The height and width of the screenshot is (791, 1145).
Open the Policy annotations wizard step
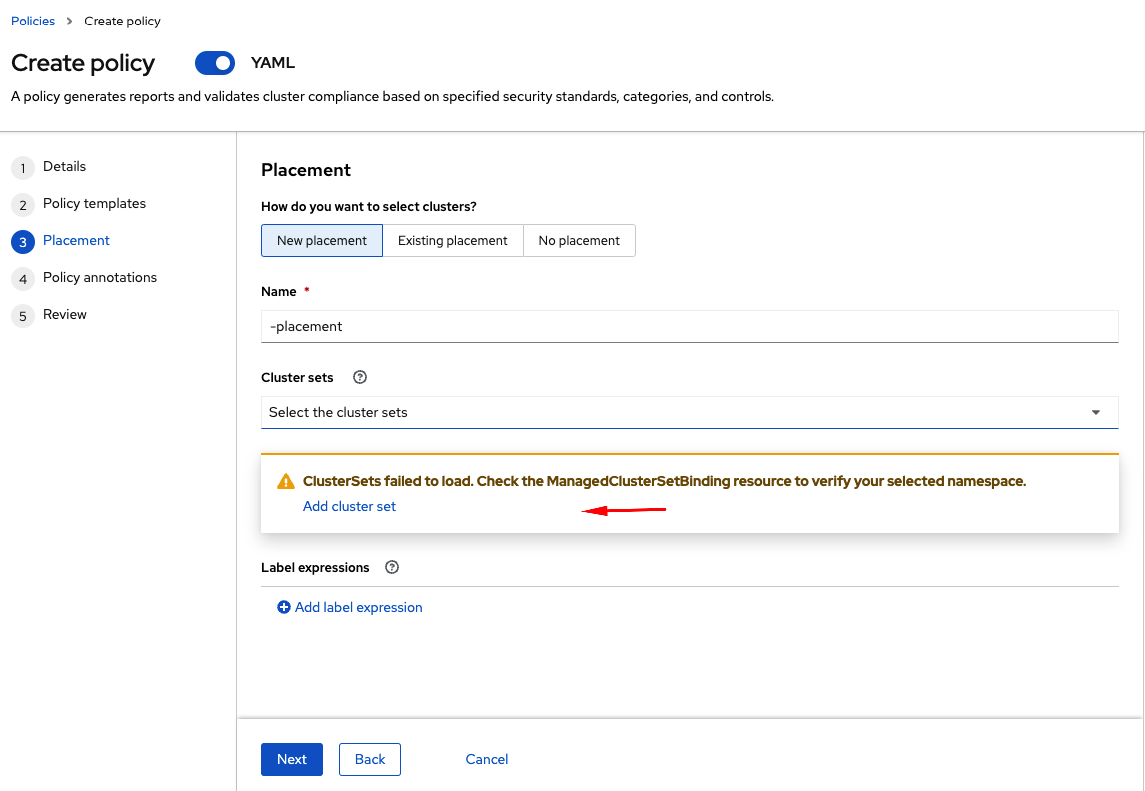[100, 278]
